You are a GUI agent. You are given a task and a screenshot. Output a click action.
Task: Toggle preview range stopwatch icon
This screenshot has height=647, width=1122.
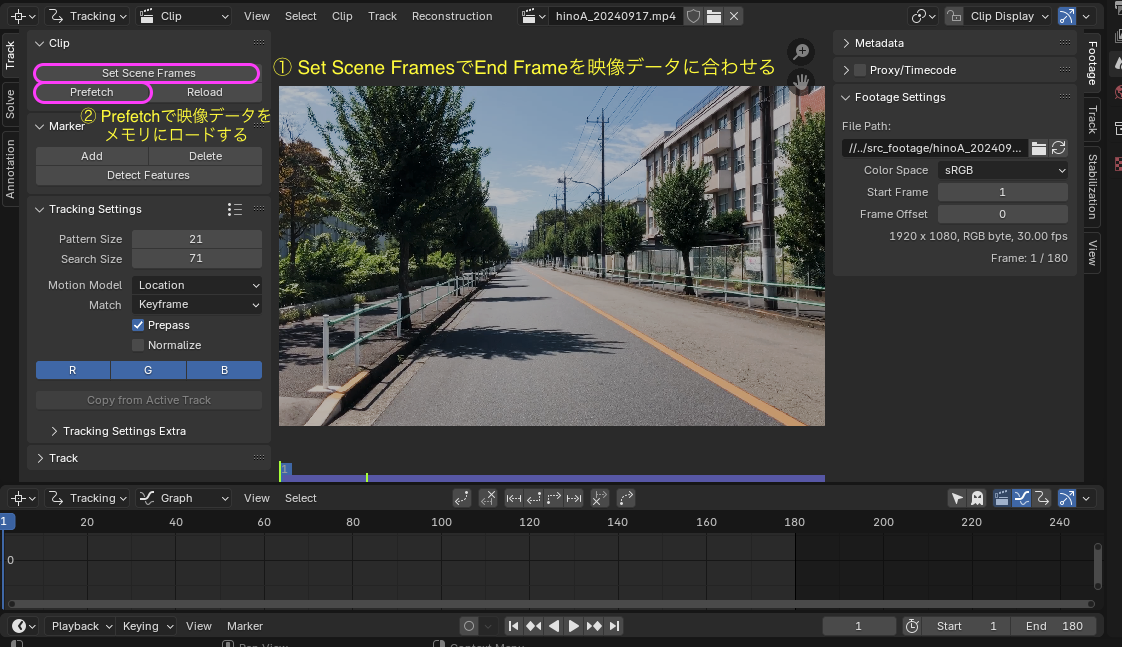912,626
